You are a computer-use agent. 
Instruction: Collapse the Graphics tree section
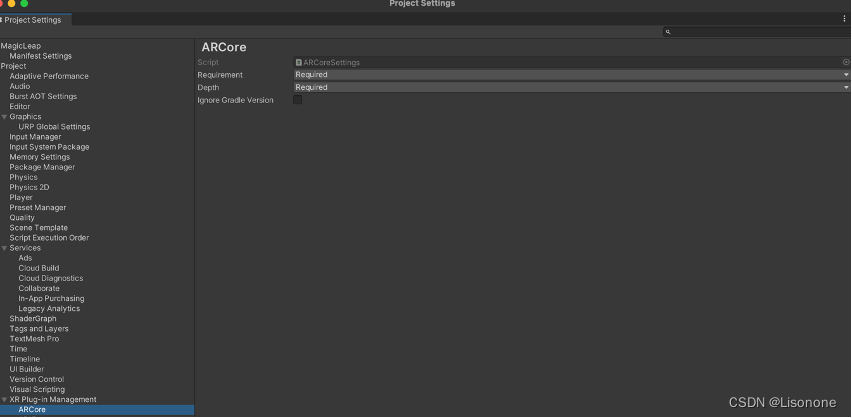click(x=4, y=117)
